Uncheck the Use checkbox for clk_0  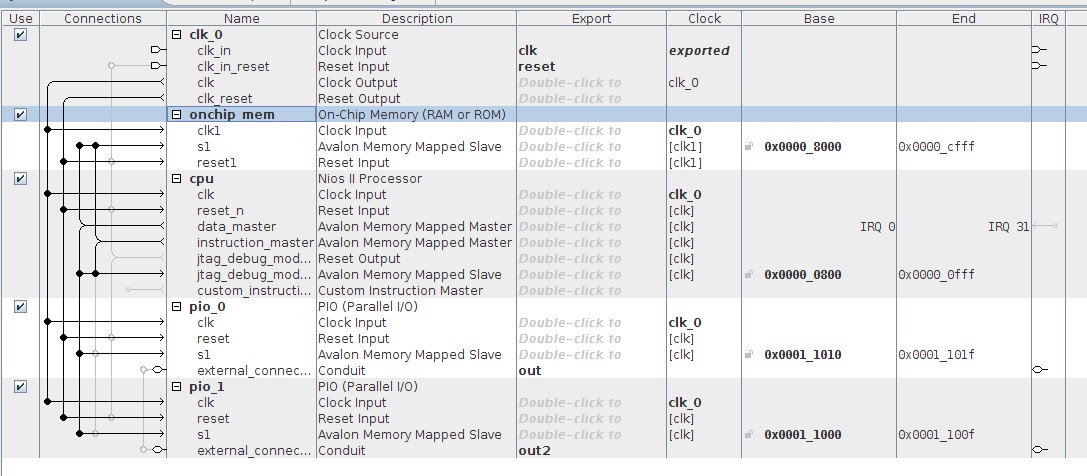20,34
